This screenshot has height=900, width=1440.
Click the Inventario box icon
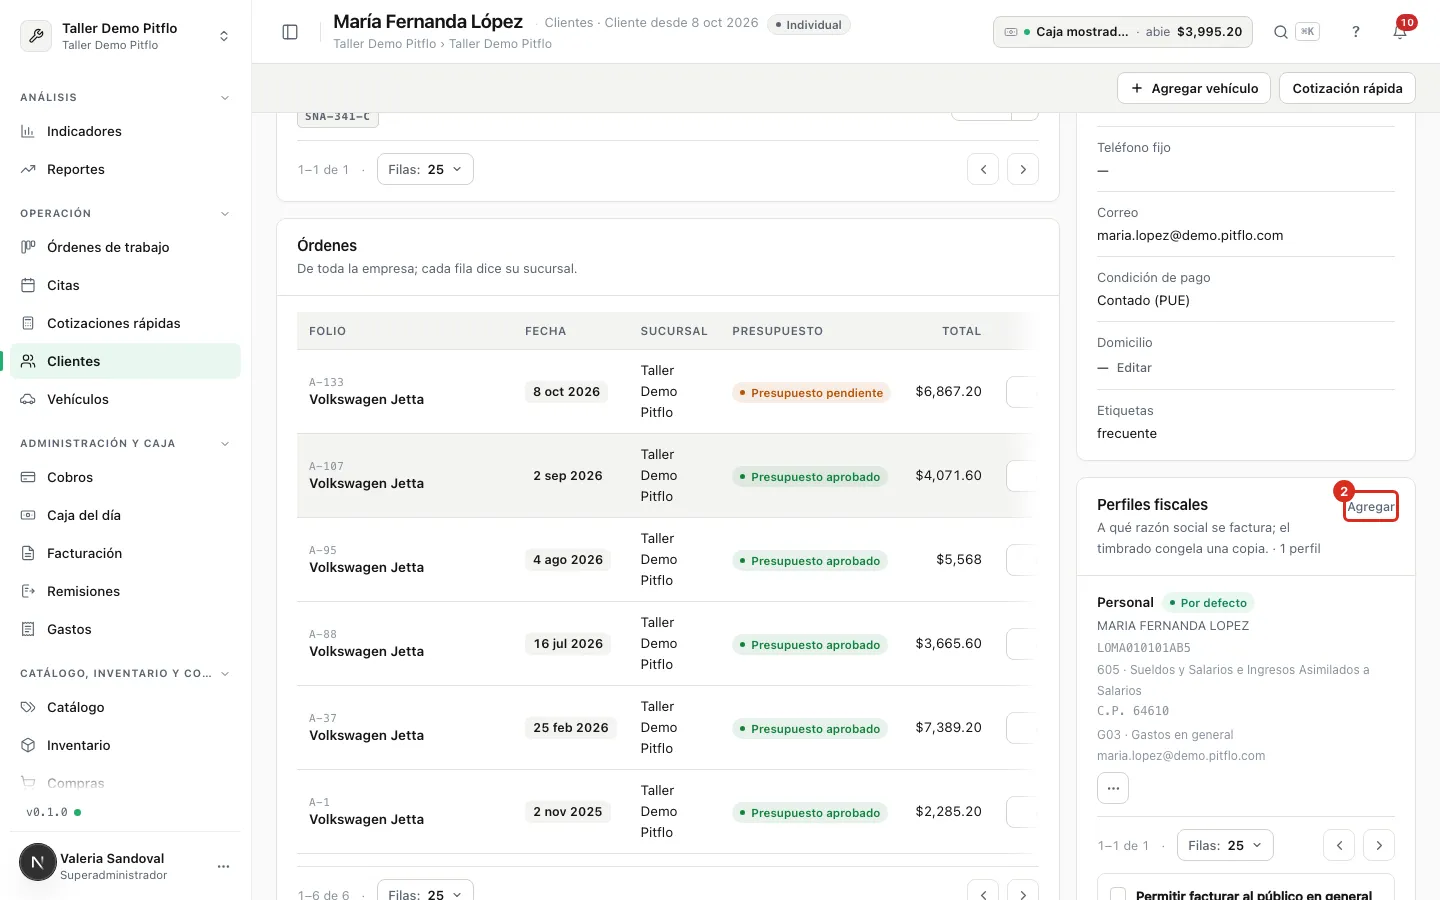(x=28, y=745)
